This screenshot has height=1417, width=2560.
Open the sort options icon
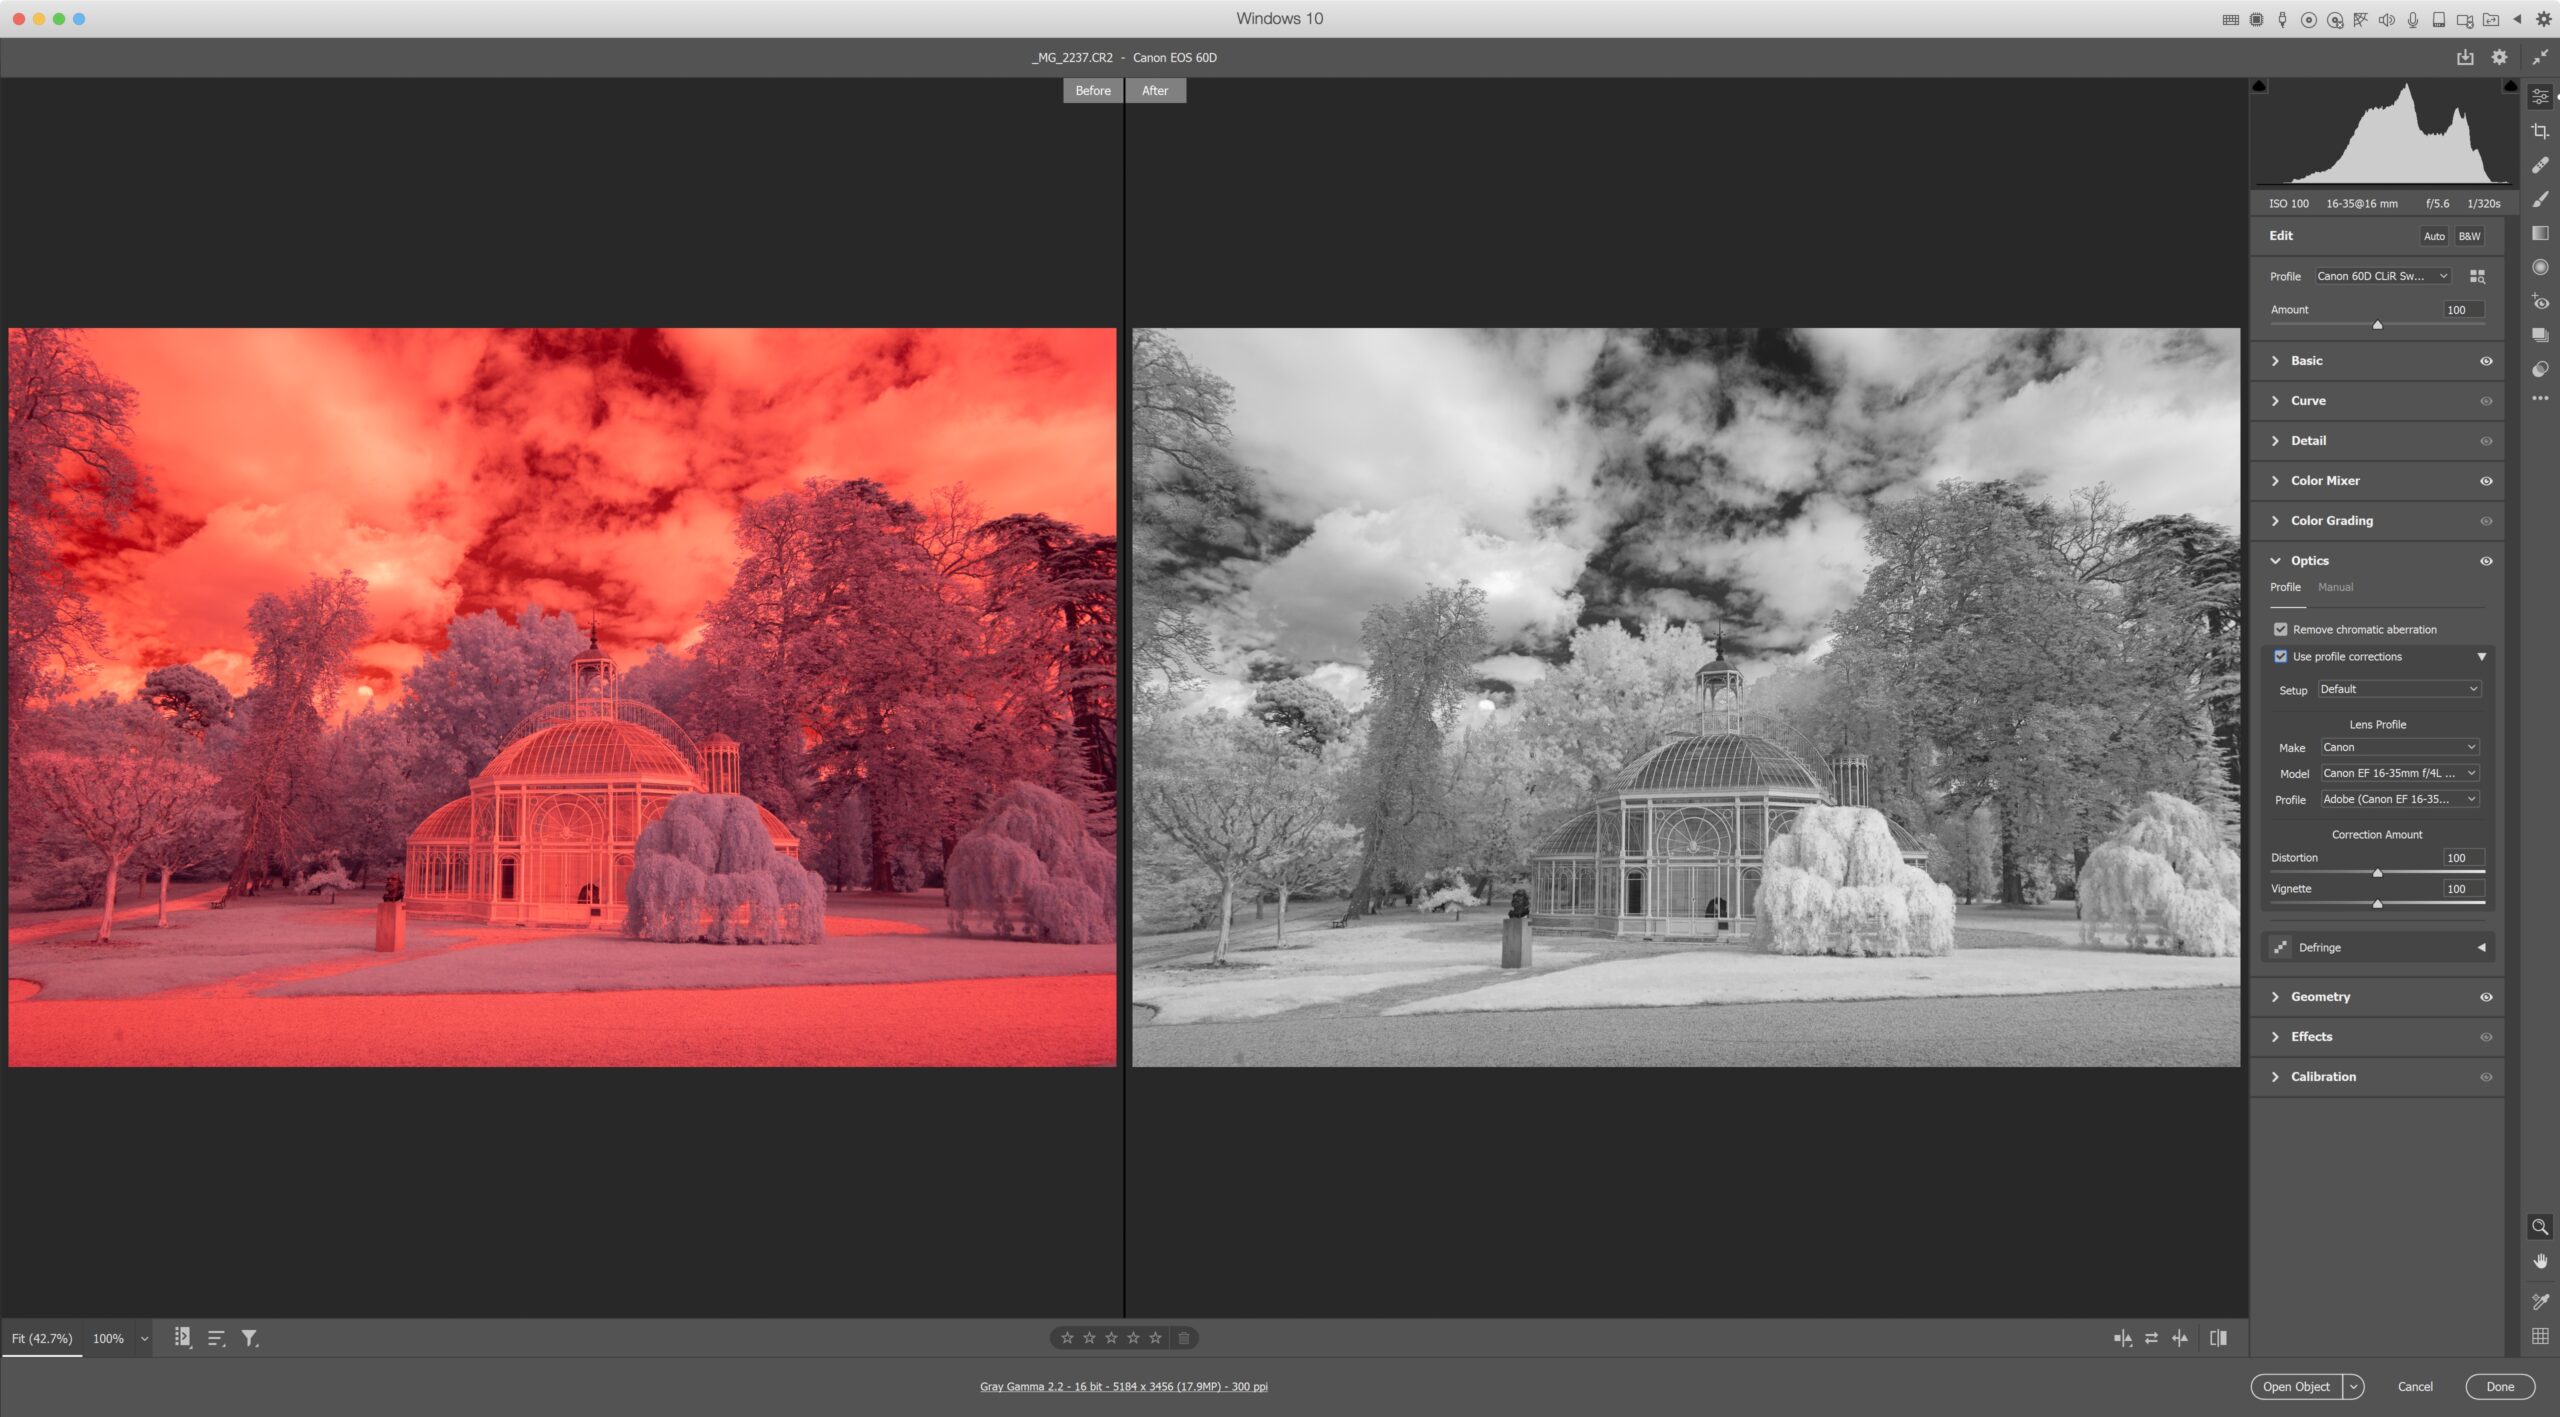216,1338
